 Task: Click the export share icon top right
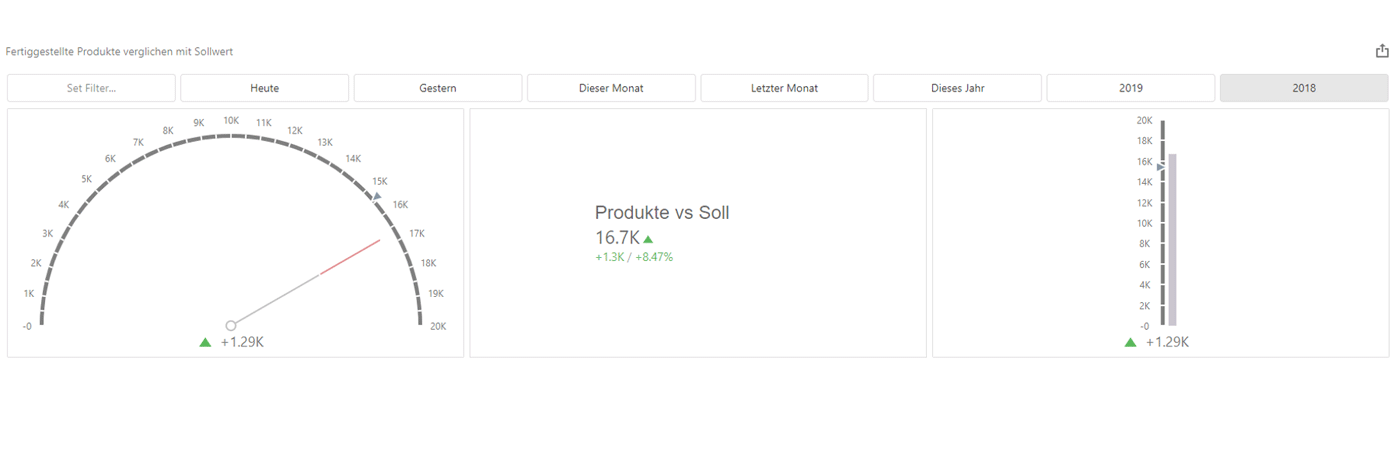coord(1382,51)
